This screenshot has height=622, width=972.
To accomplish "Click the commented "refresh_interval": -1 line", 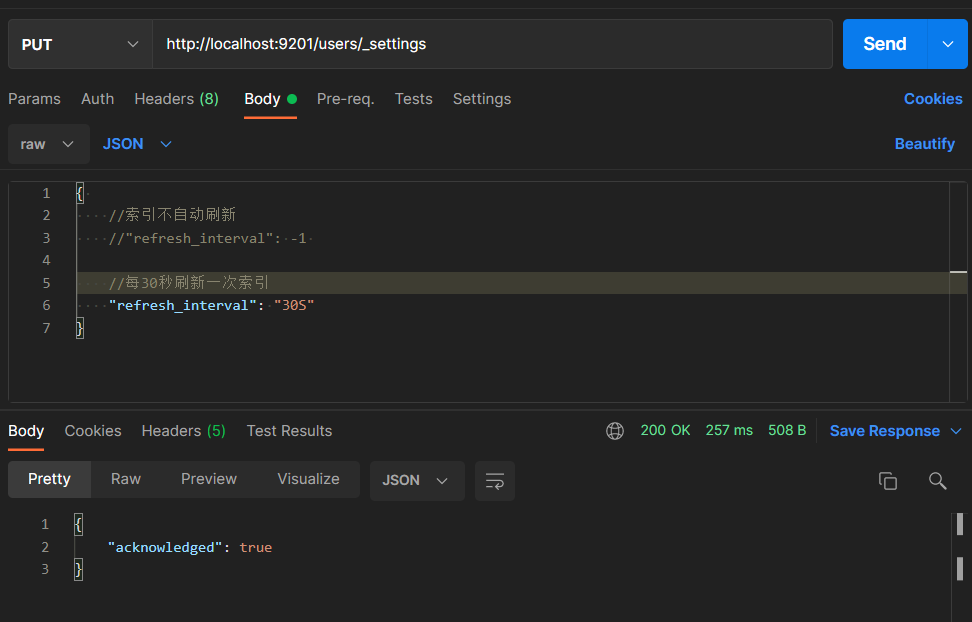I will 208,238.
